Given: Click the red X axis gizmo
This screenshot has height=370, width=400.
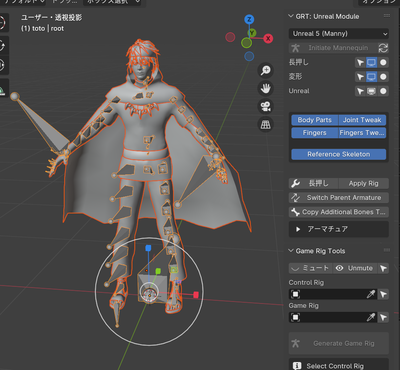Looking at the screenshot, I should click(268, 39).
